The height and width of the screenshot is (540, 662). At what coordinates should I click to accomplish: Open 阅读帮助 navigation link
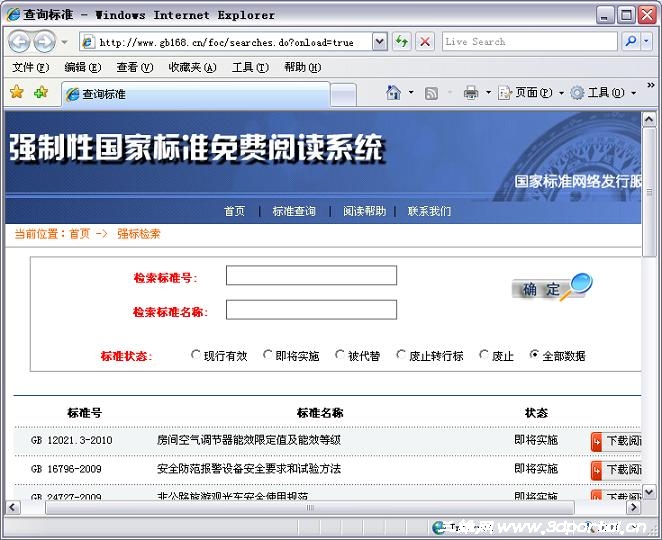click(x=364, y=211)
